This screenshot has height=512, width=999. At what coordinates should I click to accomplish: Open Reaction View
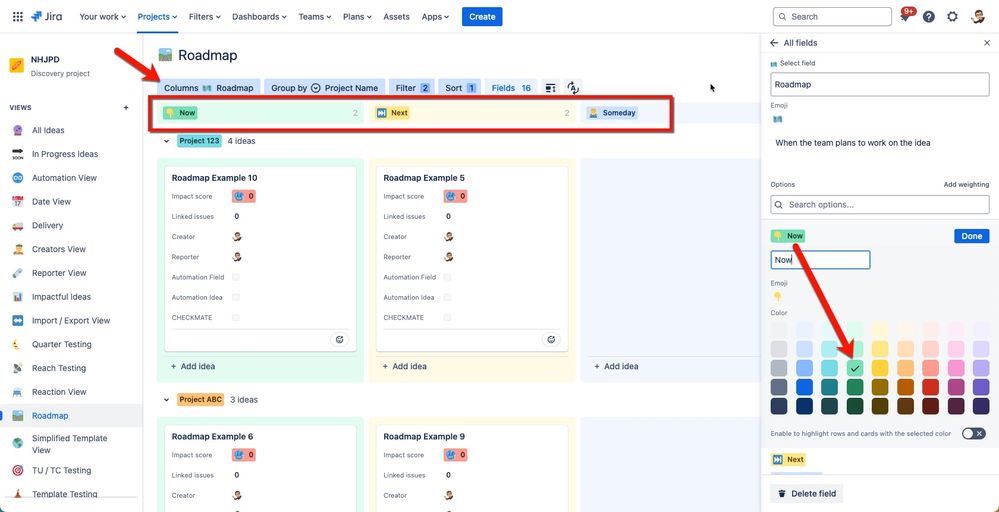pos(59,392)
